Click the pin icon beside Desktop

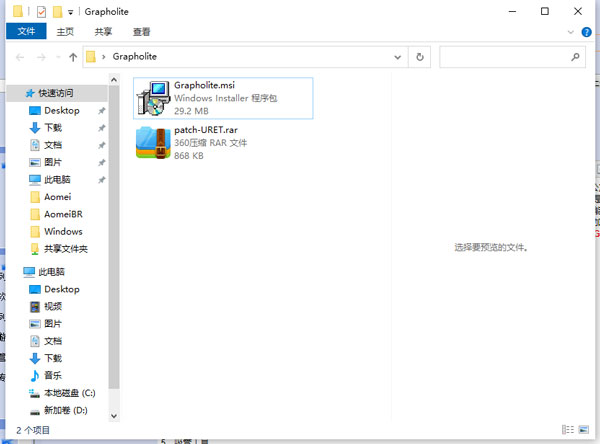point(101,111)
